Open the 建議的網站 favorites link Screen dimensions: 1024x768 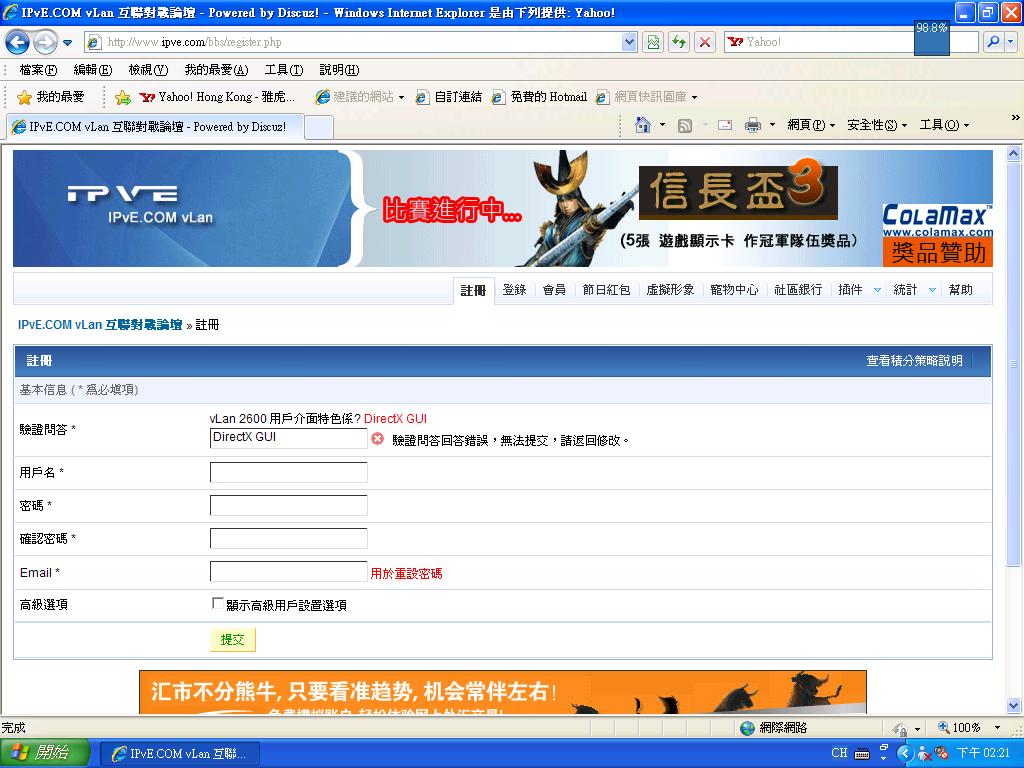tap(360, 97)
